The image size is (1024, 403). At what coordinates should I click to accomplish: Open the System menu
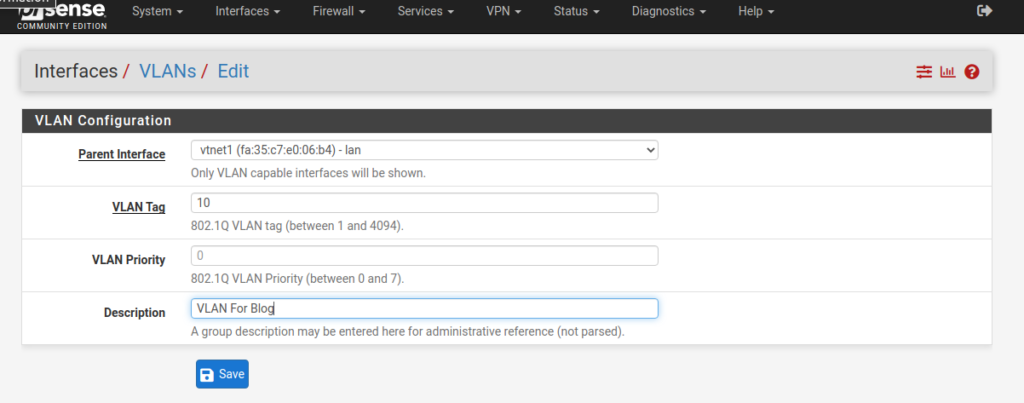(x=158, y=12)
